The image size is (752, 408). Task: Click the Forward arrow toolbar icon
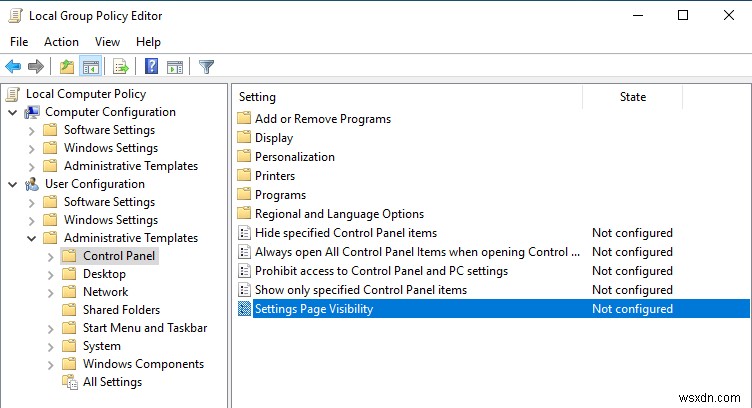pos(36,66)
